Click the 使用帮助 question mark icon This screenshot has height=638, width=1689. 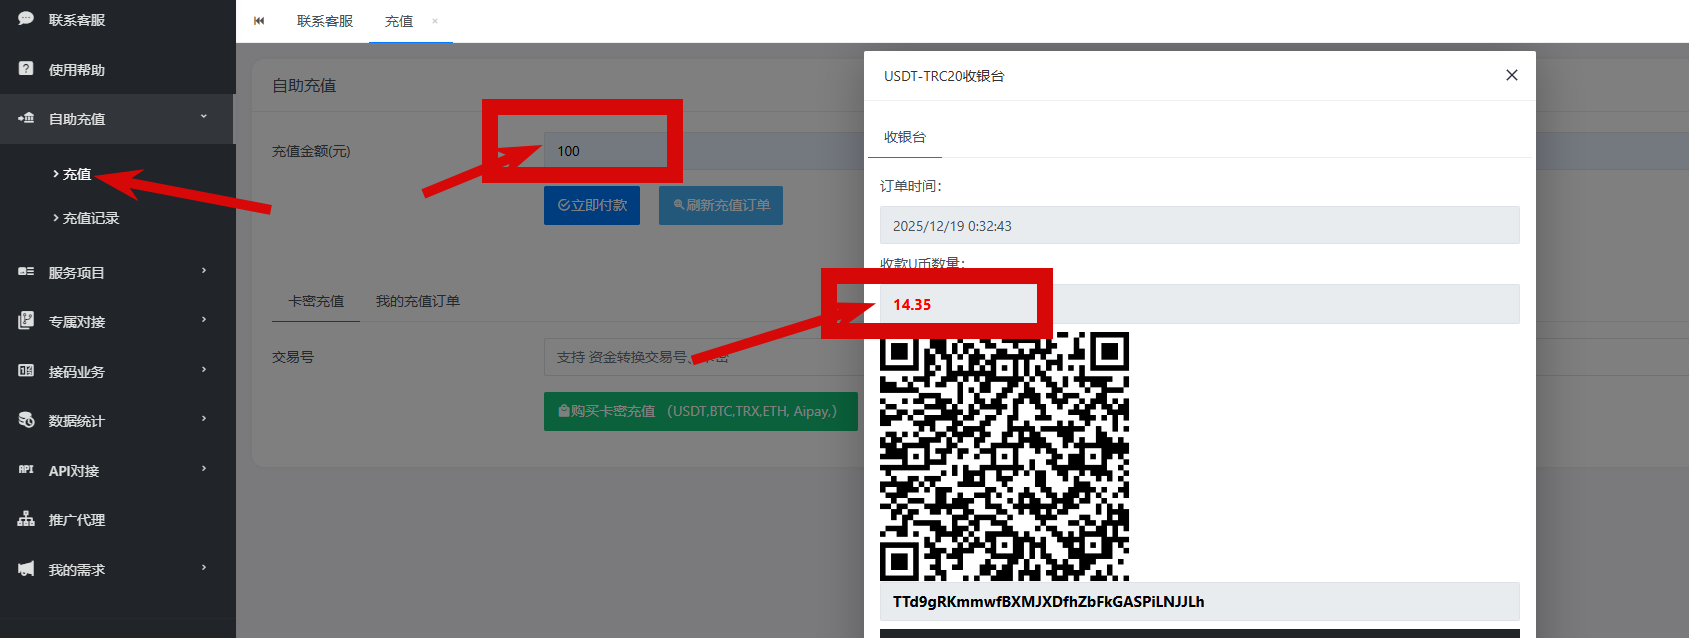[26, 69]
